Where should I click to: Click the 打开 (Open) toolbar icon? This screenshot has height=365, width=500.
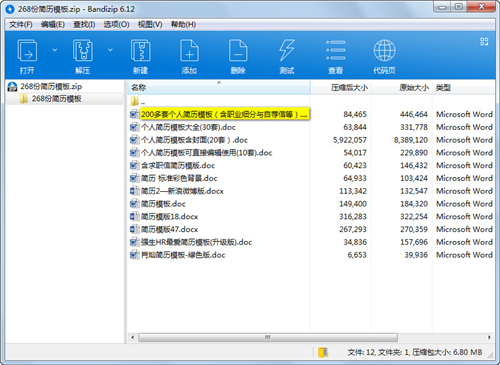click(27, 50)
